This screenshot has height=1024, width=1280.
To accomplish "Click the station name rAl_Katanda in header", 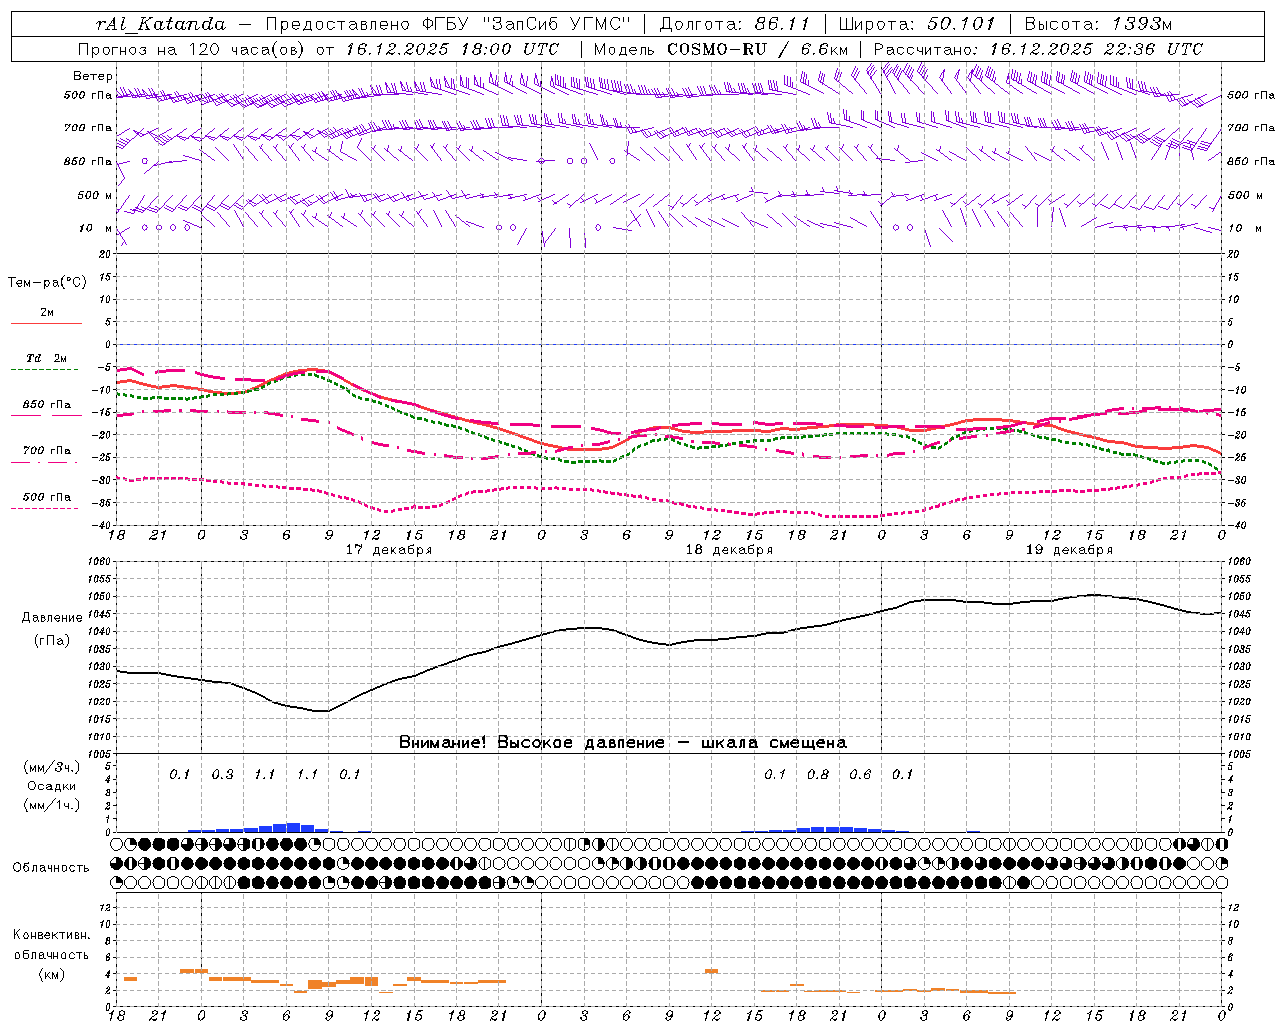I will (161, 24).
